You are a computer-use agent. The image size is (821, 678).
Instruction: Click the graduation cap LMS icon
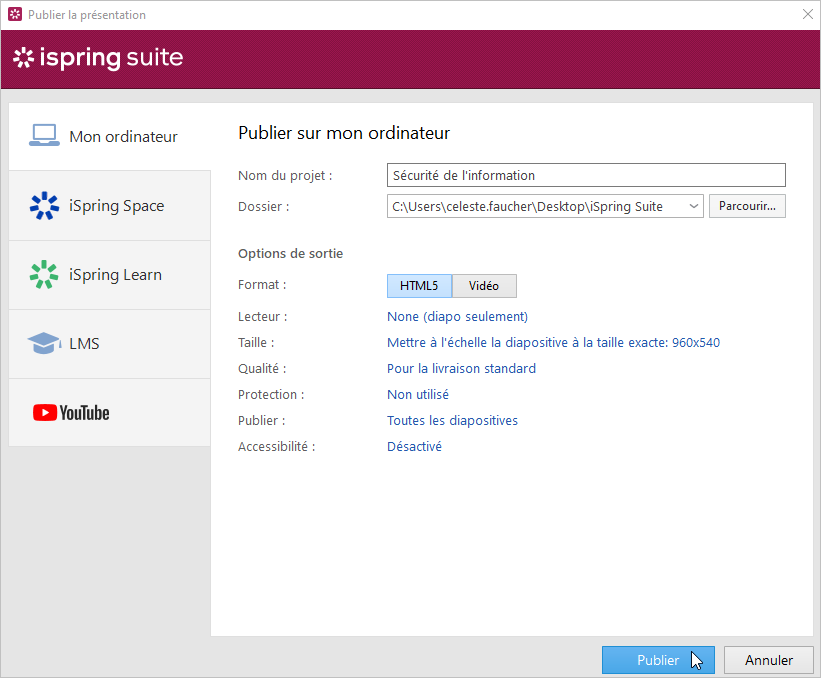pyautogui.click(x=44, y=343)
